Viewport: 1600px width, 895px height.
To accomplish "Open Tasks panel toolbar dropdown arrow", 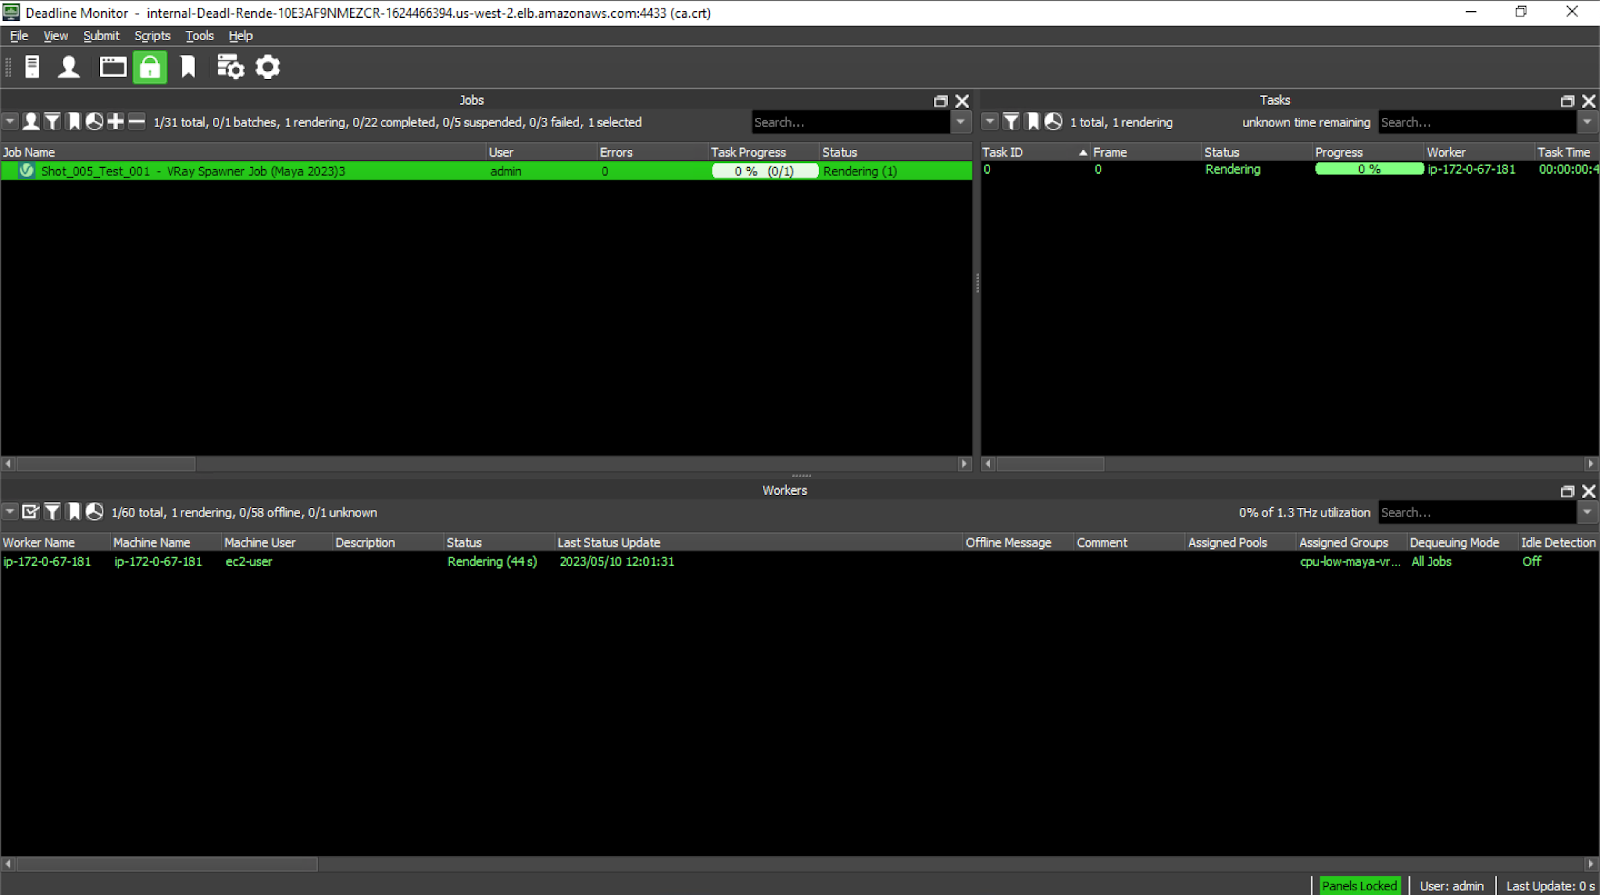I will pyautogui.click(x=990, y=122).
